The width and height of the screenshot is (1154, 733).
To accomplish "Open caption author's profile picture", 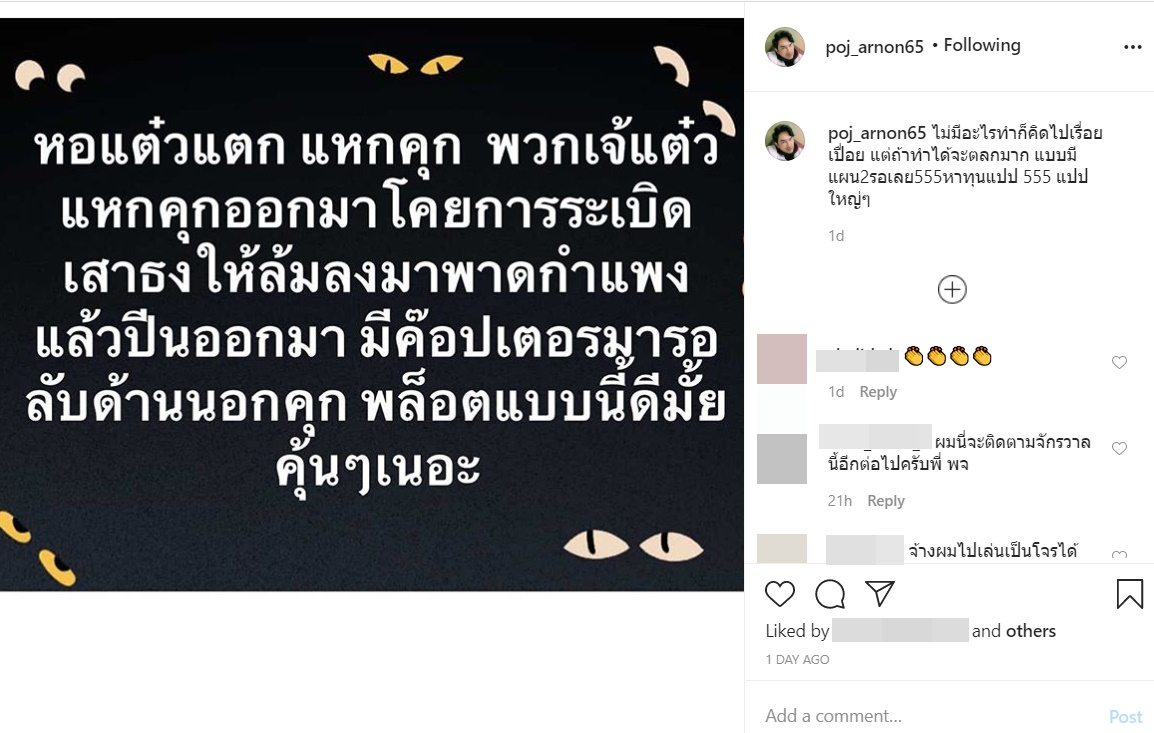I will 785,141.
